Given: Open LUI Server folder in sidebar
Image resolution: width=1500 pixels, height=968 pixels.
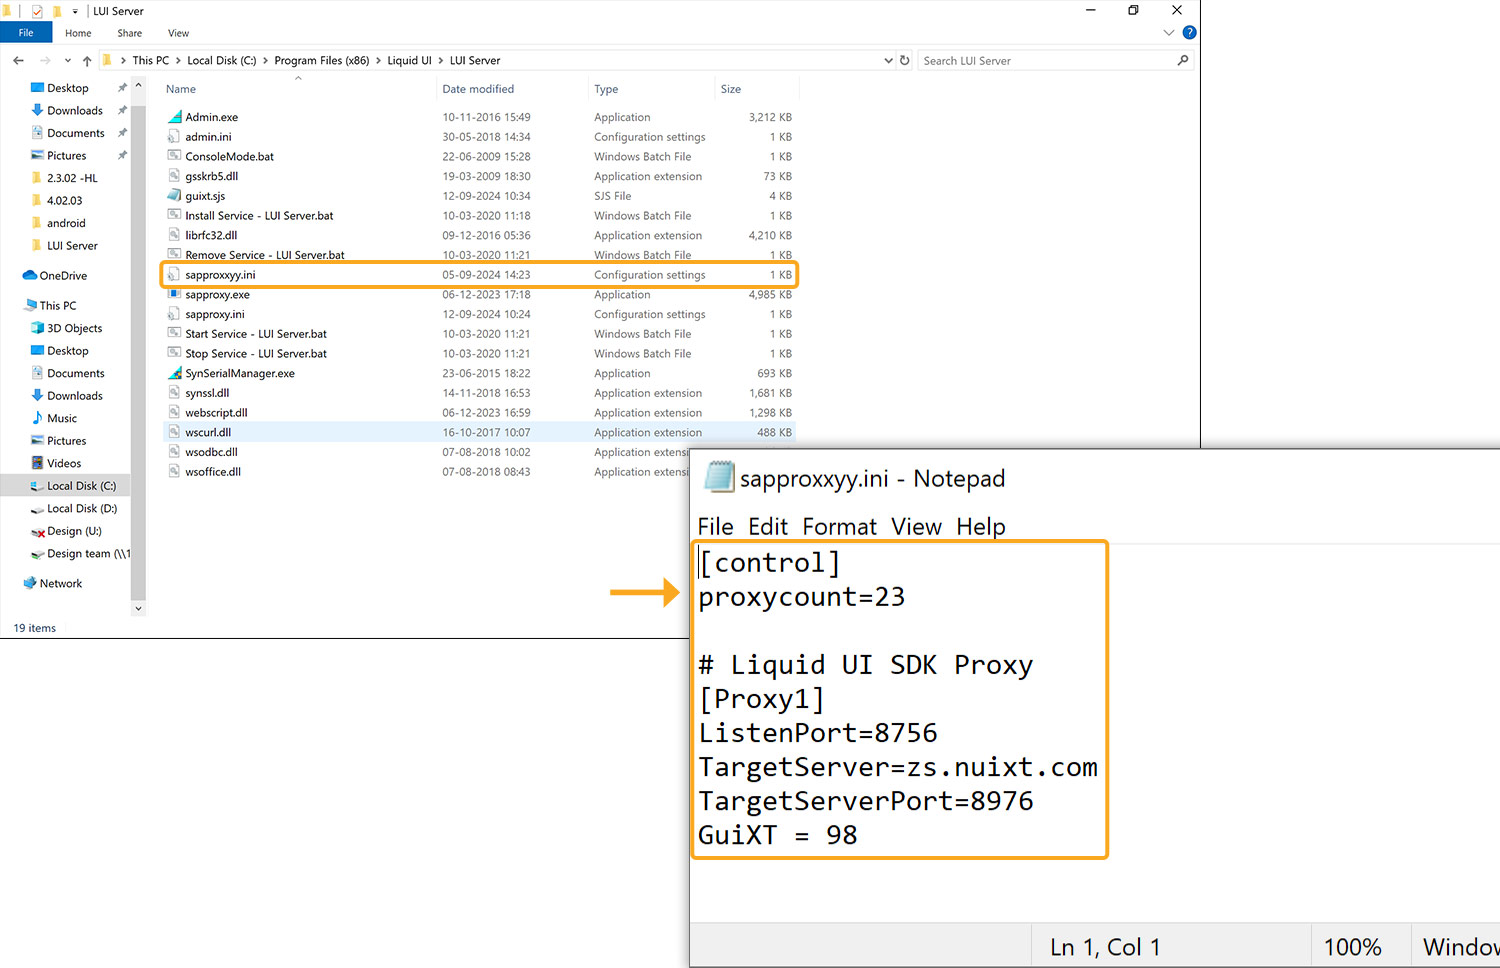Looking at the screenshot, I should point(72,246).
